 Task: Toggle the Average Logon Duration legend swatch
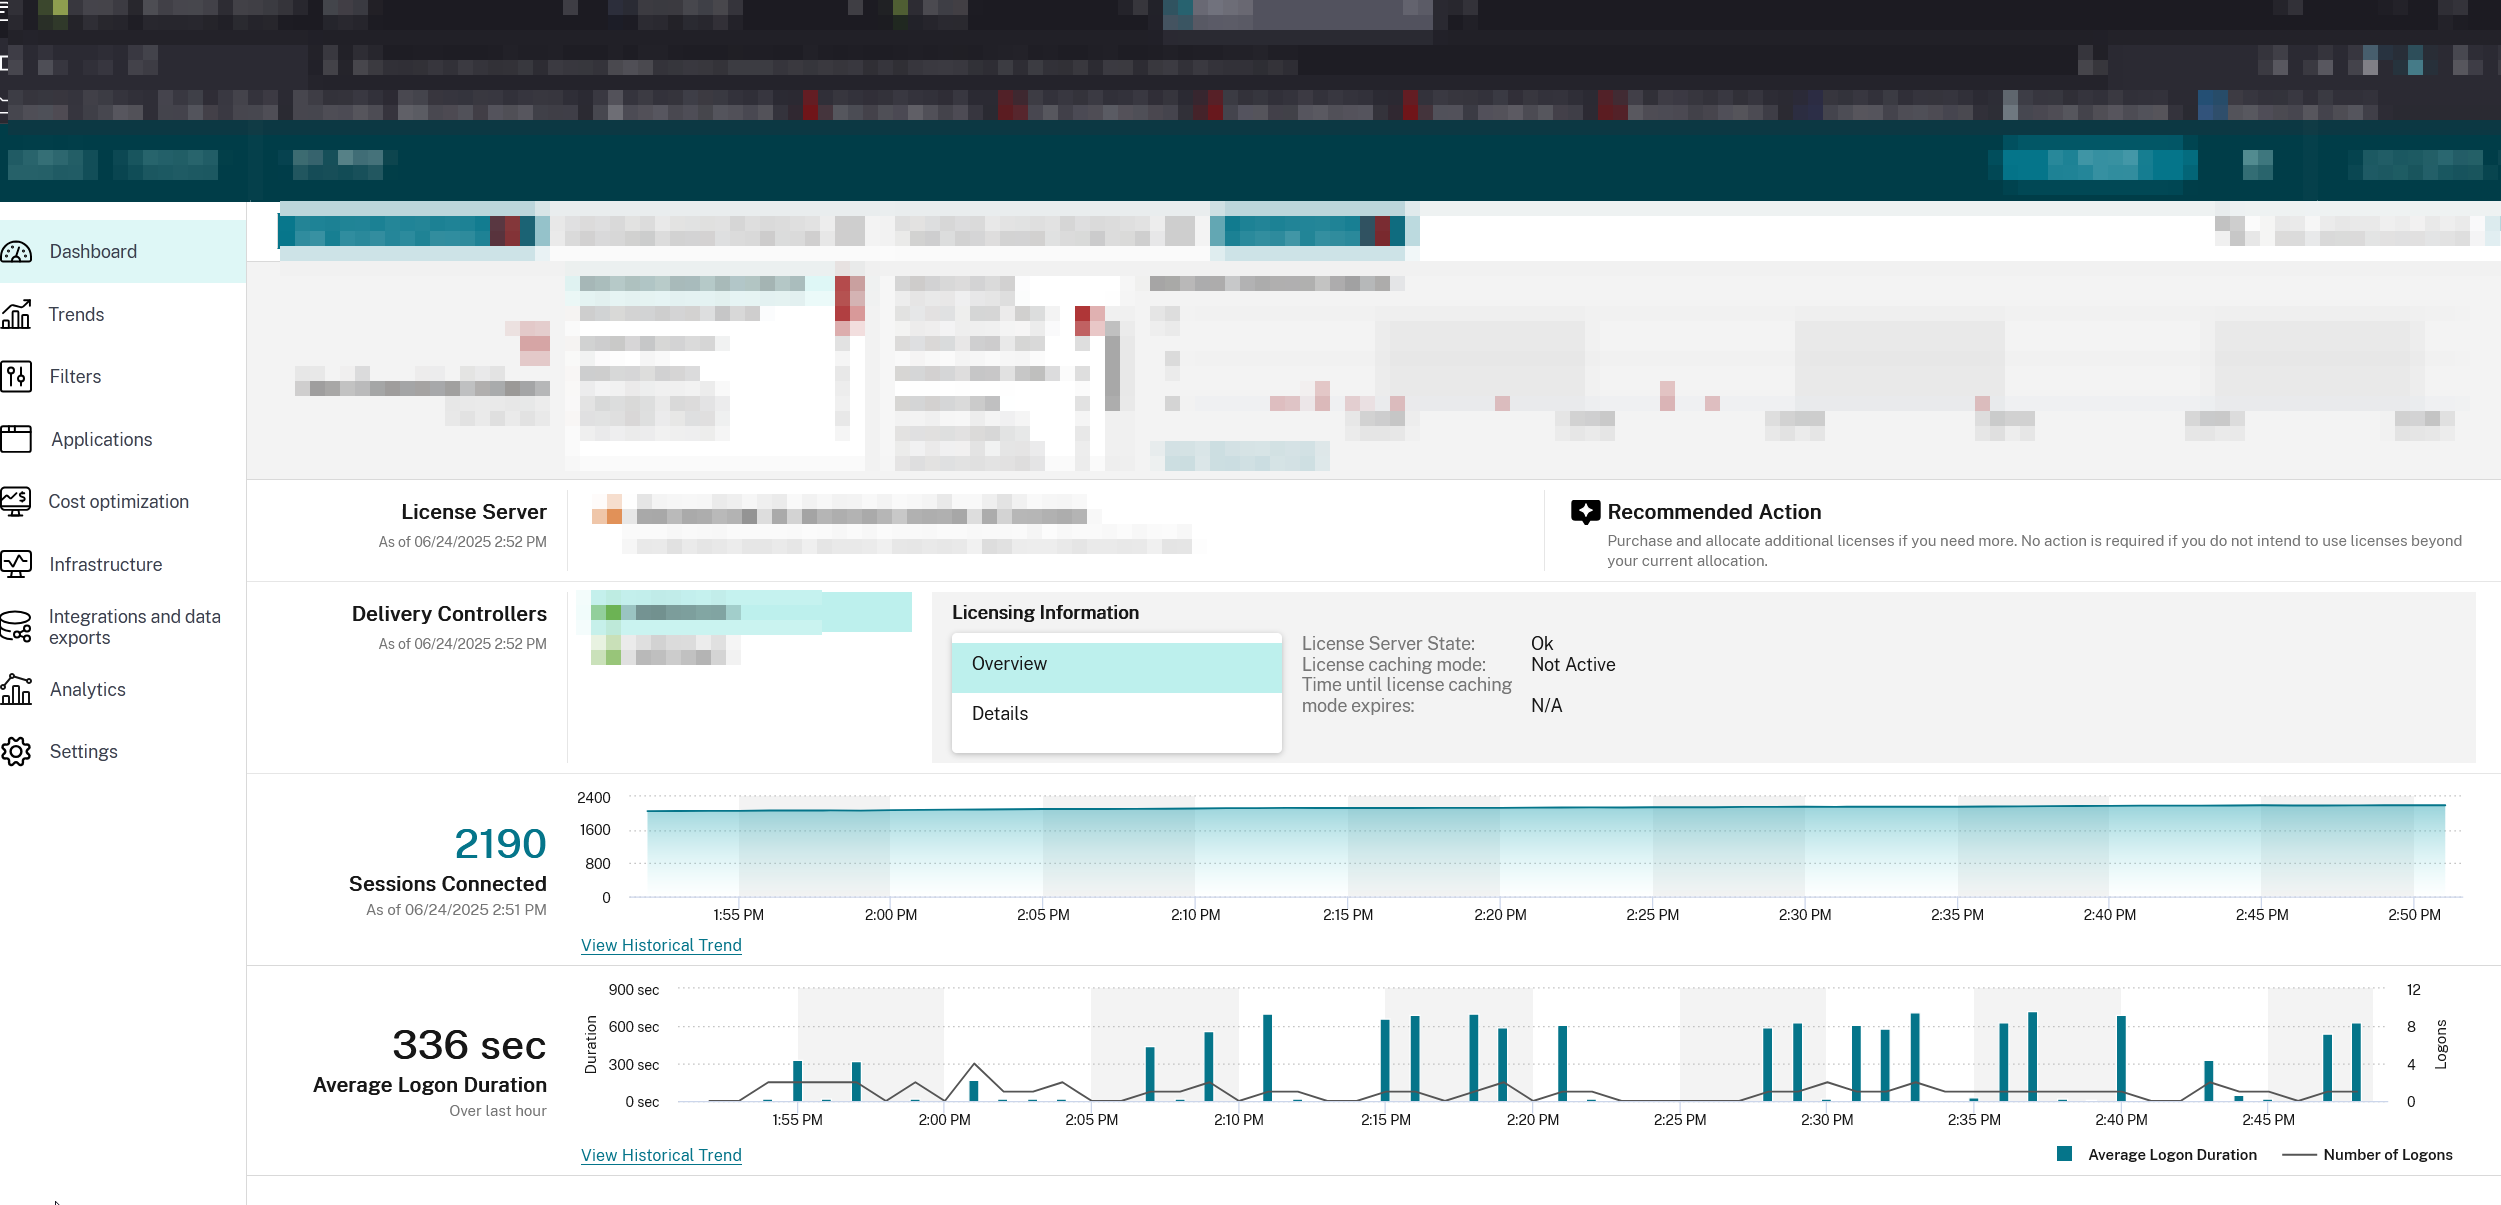2064,1154
